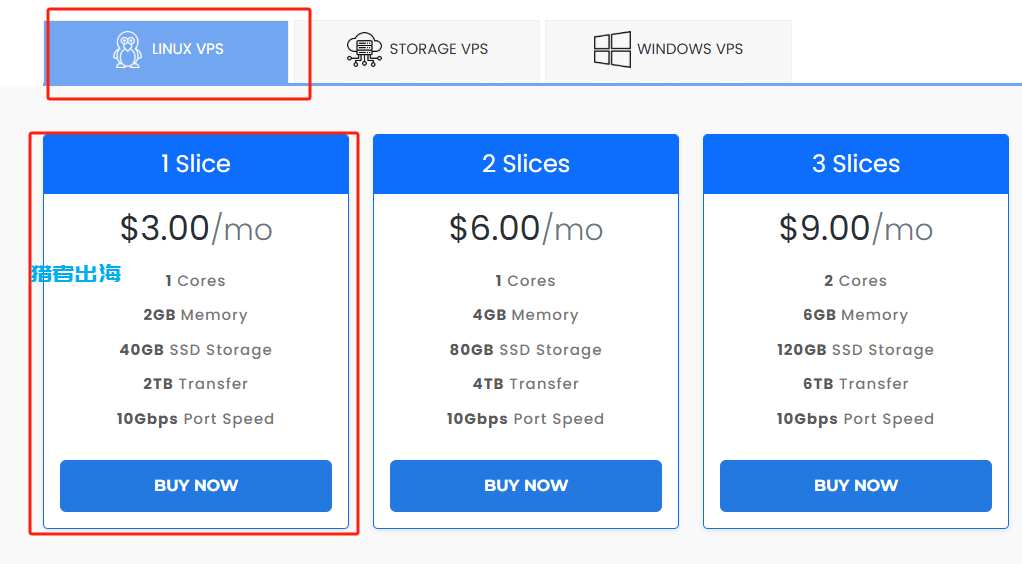
Task: Click BUY NOW under 2 Slices
Action: click(526, 486)
